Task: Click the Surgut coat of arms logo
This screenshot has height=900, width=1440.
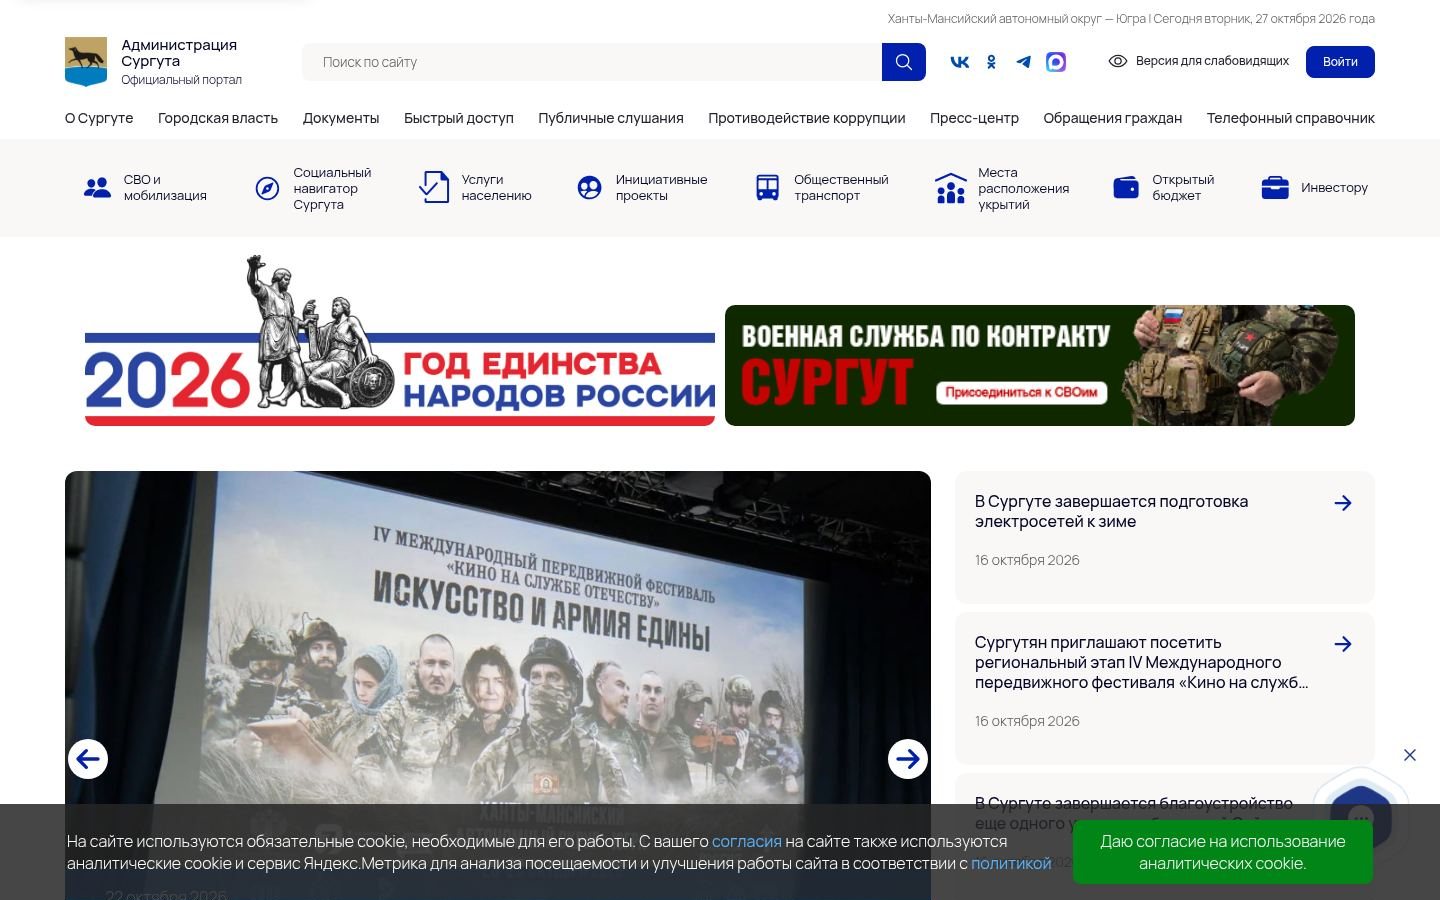Action: pos(86,62)
